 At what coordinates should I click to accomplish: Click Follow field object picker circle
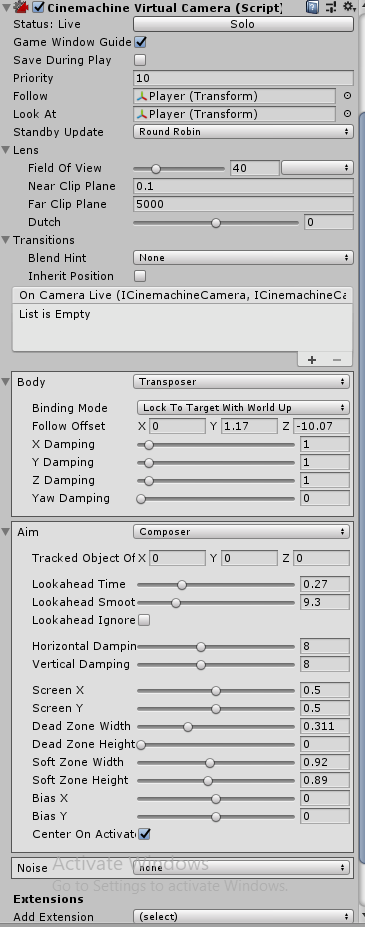(347, 96)
